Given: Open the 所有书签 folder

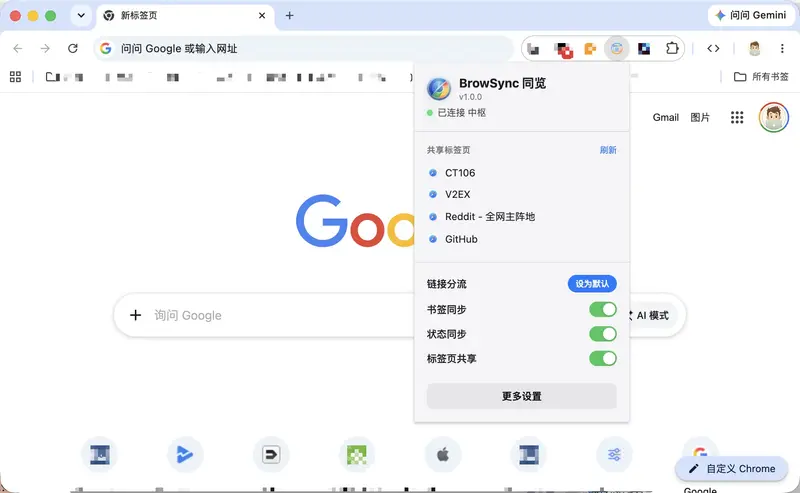Looking at the screenshot, I should tap(761, 77).
